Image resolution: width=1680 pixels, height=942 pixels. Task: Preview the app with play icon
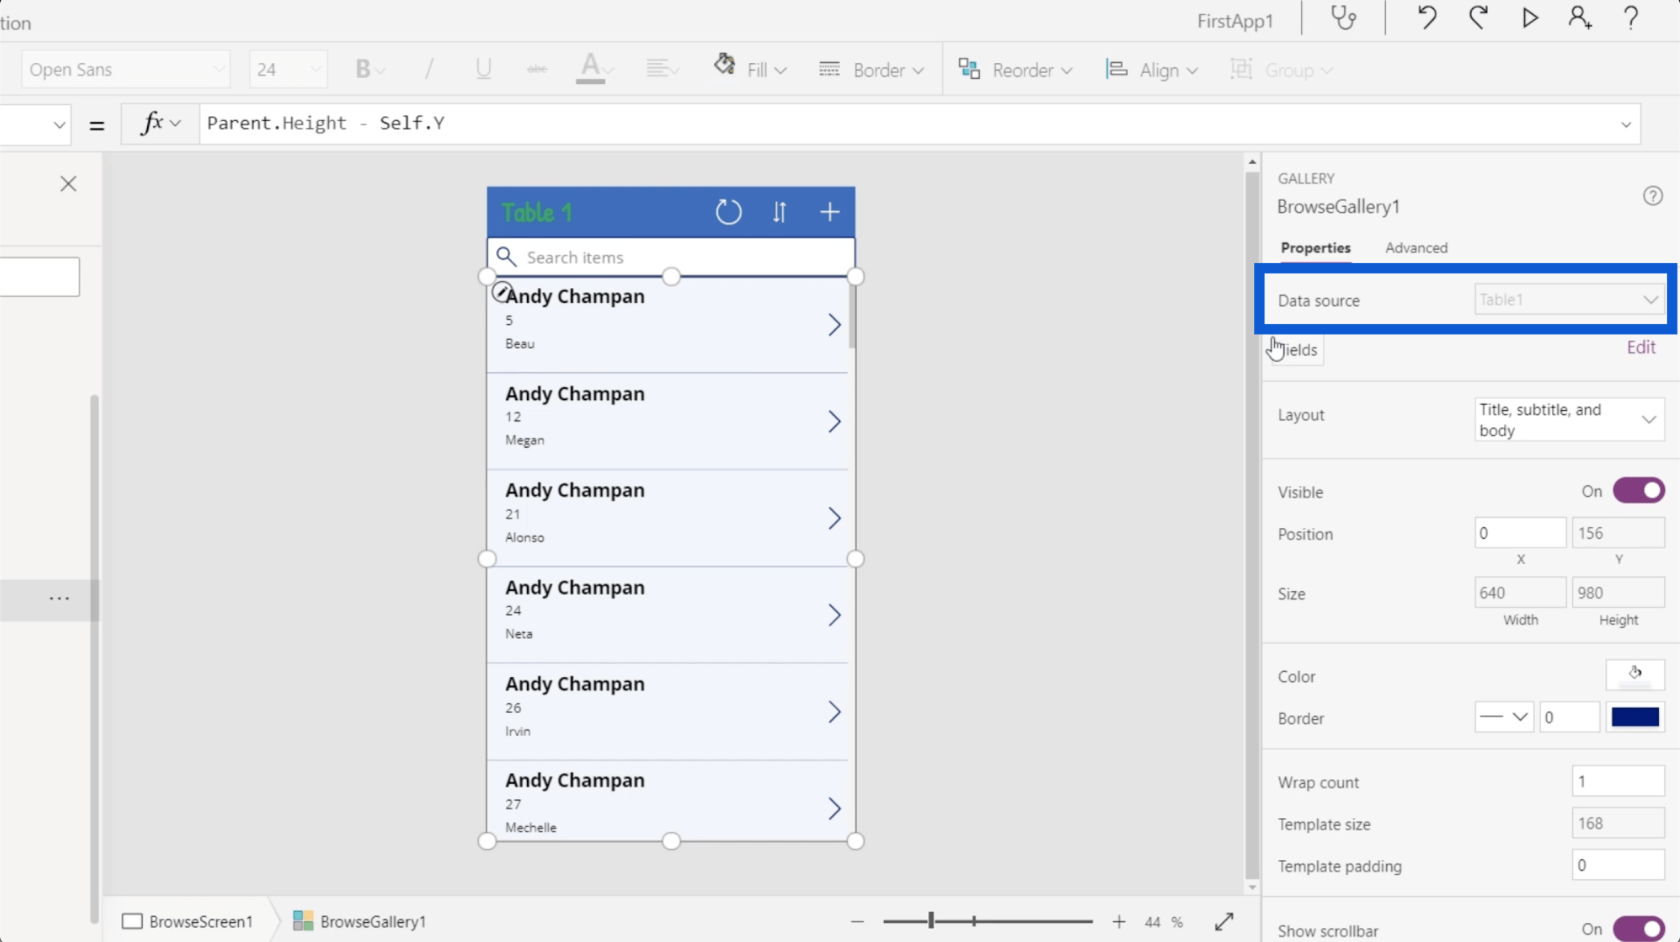(1530, 18)
